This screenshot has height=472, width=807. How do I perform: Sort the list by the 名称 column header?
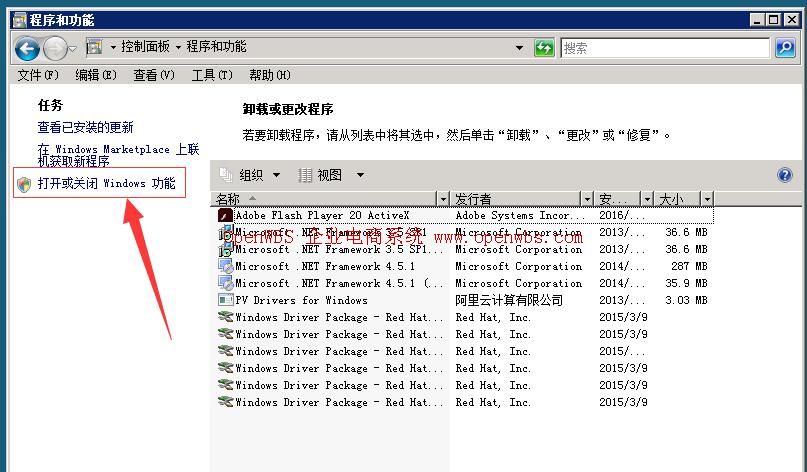320,199
